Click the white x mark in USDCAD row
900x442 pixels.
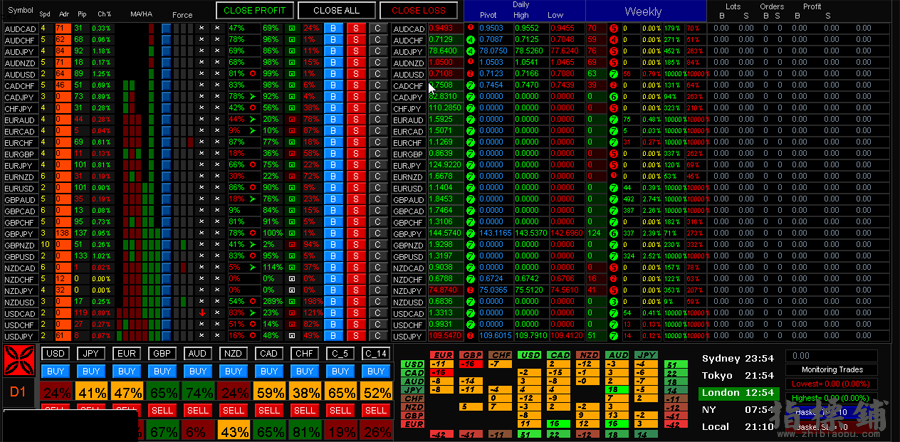point(217,313)
